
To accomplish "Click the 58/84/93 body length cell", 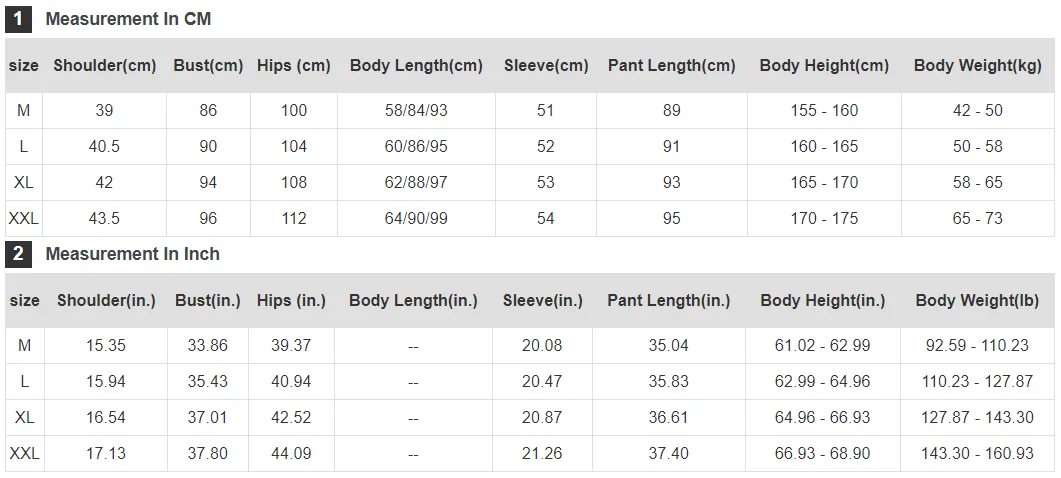I will click(416, 110).
